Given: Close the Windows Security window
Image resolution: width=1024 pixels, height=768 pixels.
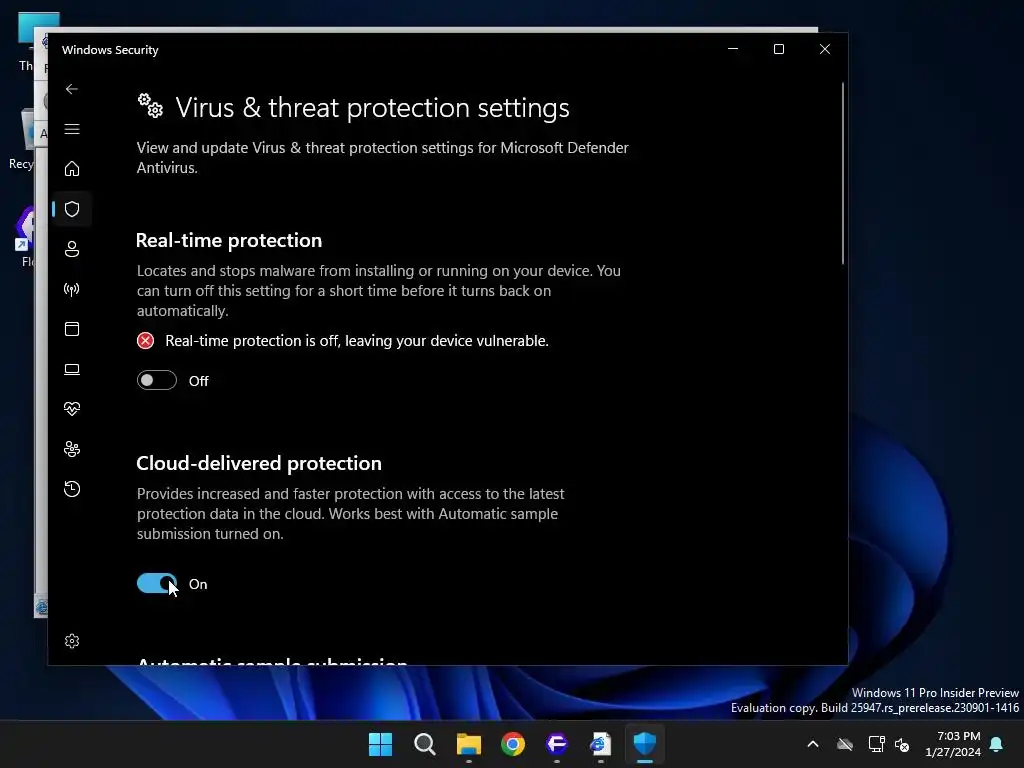Looking at the screenshot, I should 825,49.
